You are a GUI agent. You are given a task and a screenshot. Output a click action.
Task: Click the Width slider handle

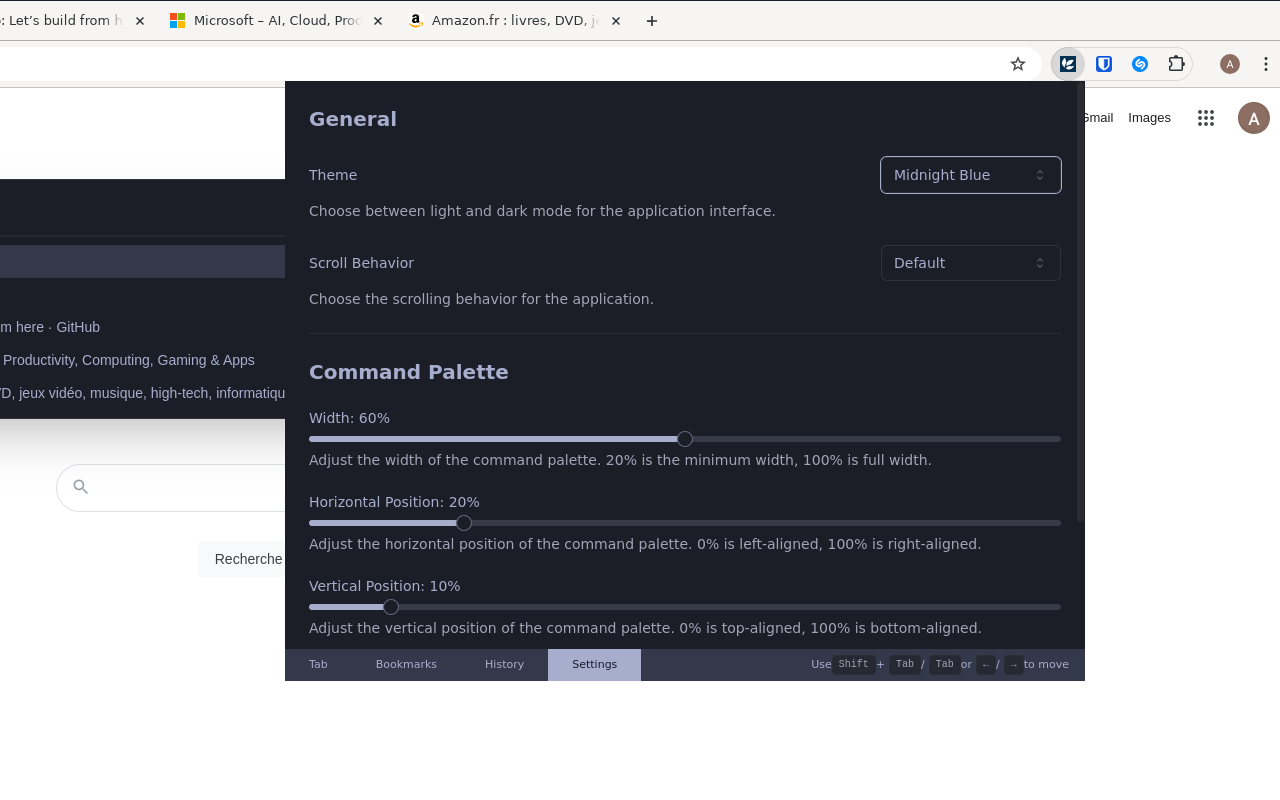[685, 439]
